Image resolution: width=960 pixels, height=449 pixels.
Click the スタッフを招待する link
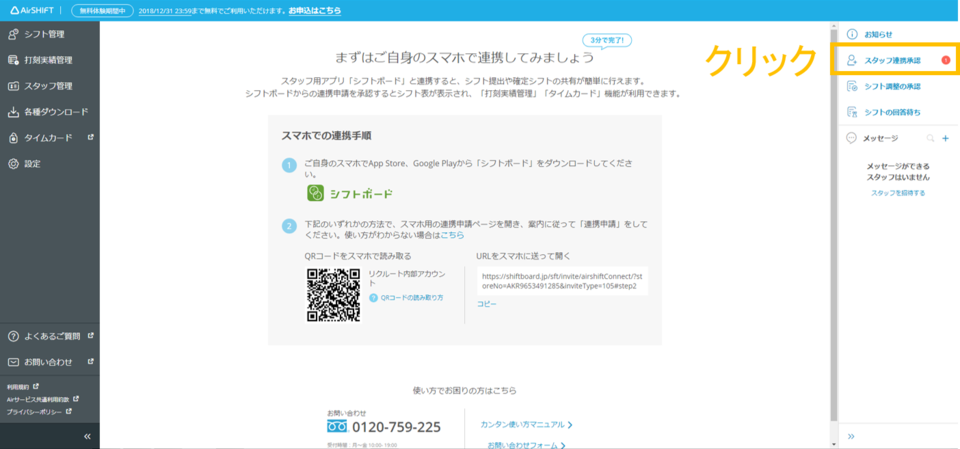coord(897,193)
